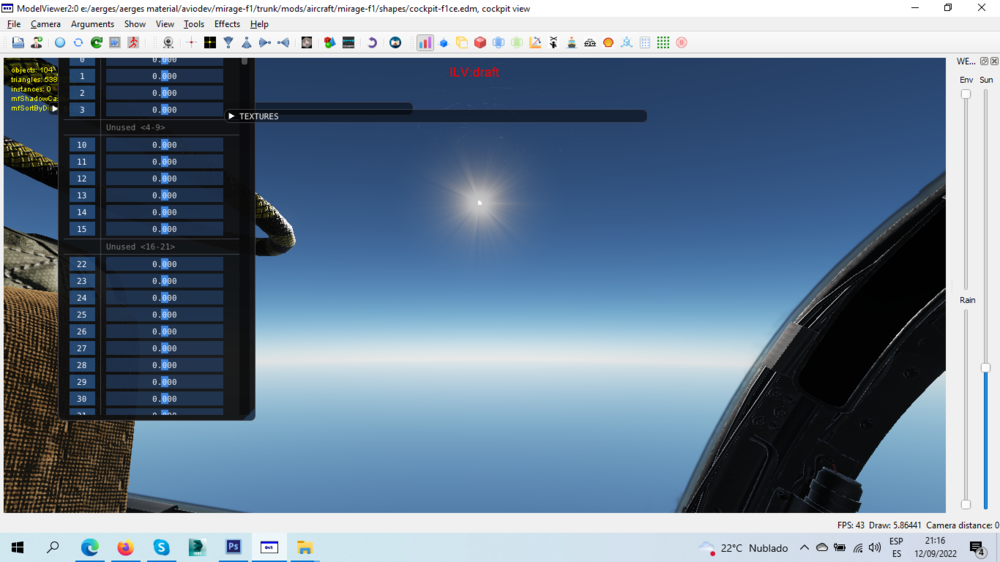
Task: Click the arguments panel scrollbar thumb
Action: tap(244, 61)
